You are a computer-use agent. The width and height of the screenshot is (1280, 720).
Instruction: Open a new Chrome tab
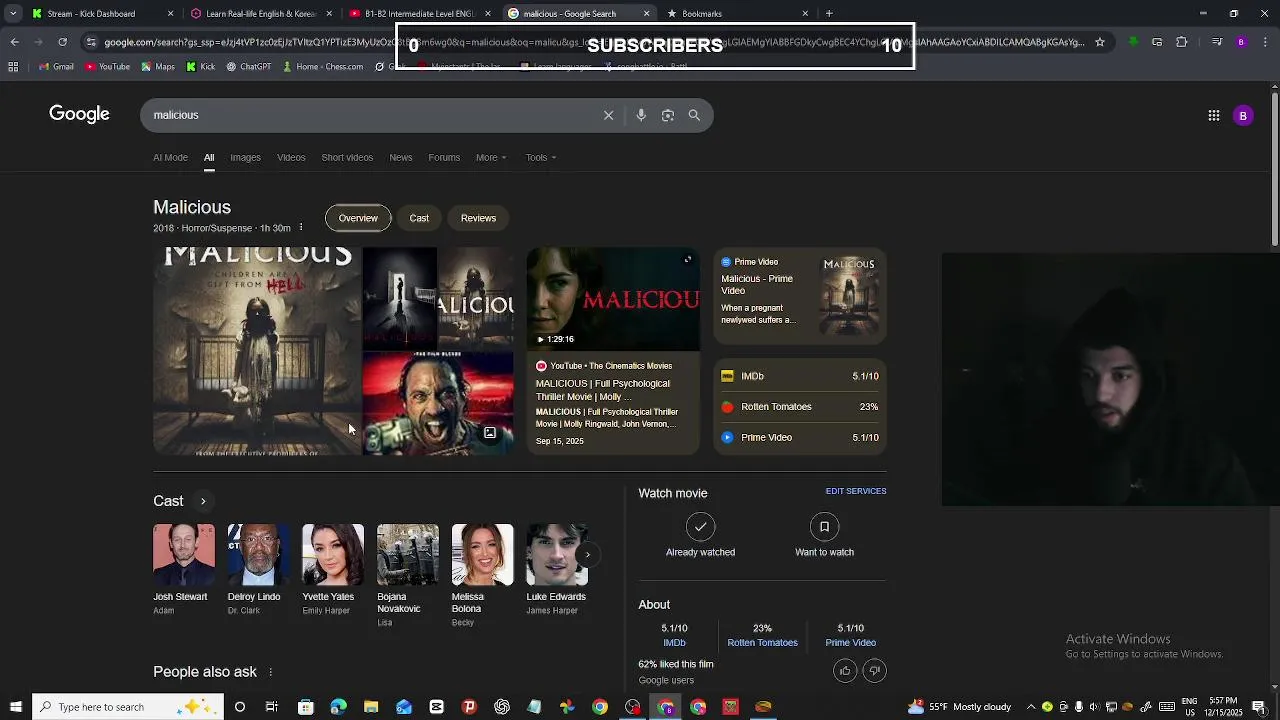pos(829,13)
